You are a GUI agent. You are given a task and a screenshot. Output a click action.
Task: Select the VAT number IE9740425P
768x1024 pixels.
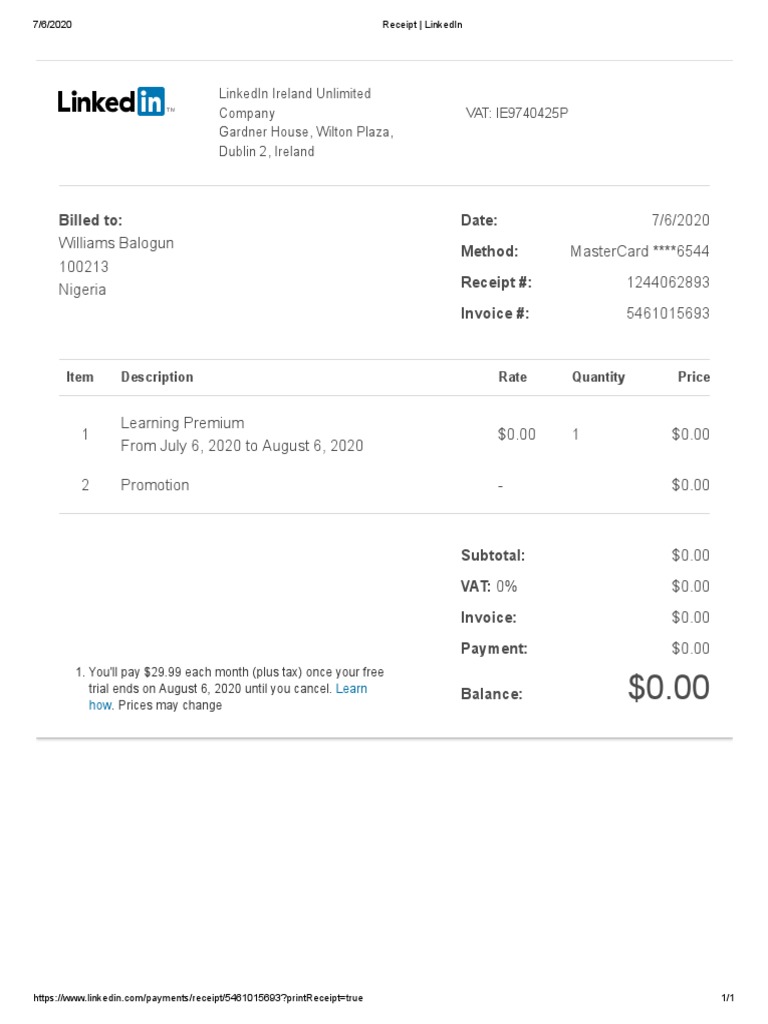tap(517, 113)
